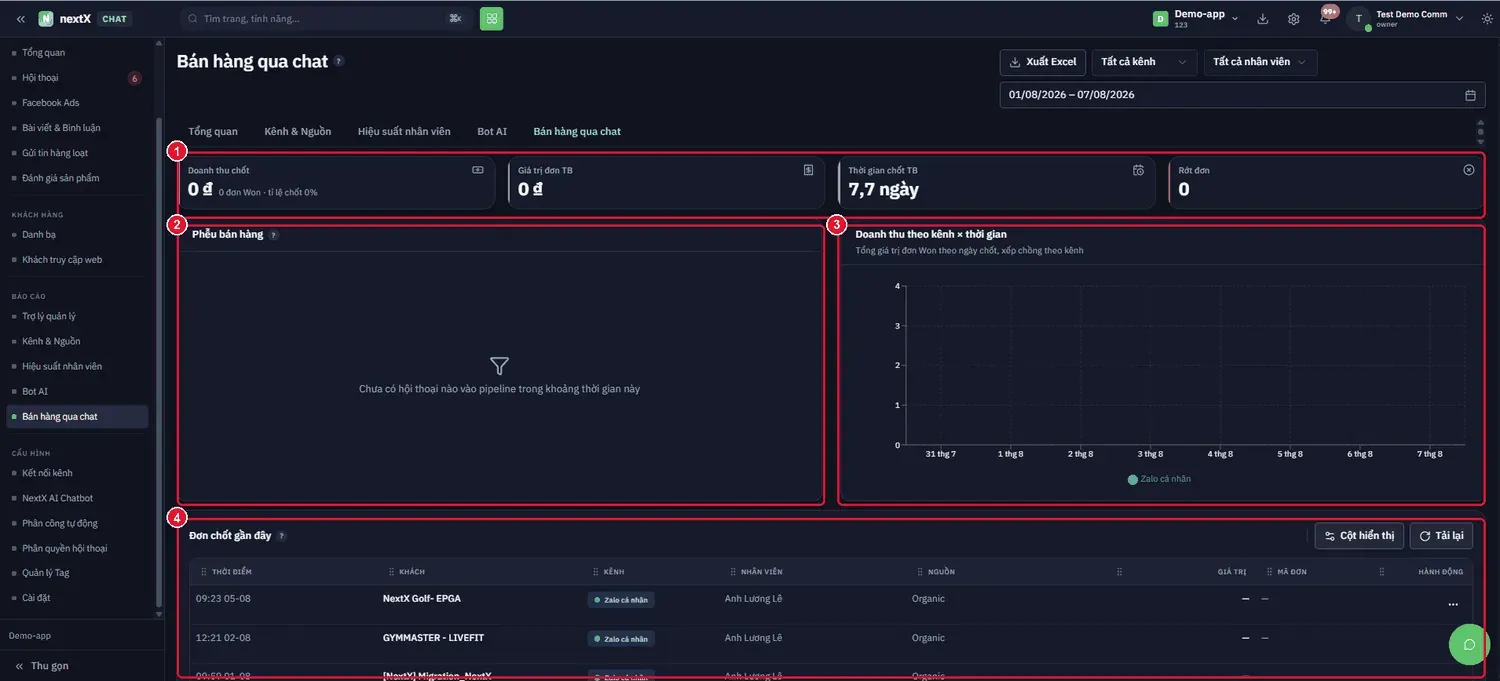
Task: Toggle the Zalo cá nhân legend series
Action: point(1159,479)
